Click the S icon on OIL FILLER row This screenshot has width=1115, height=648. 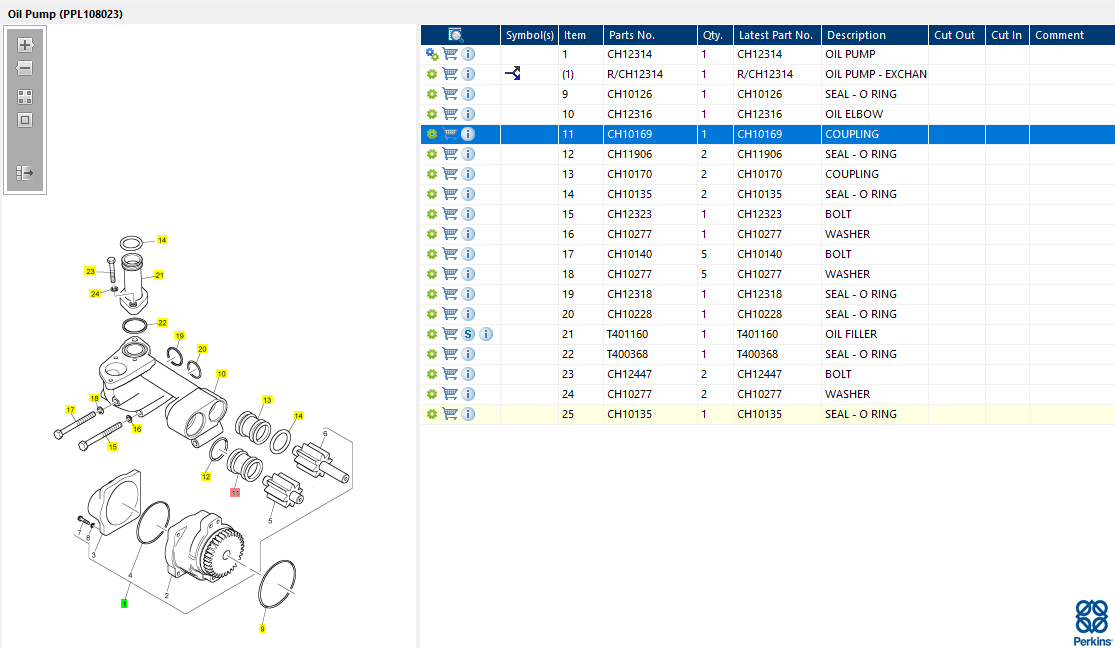[468, 334]
